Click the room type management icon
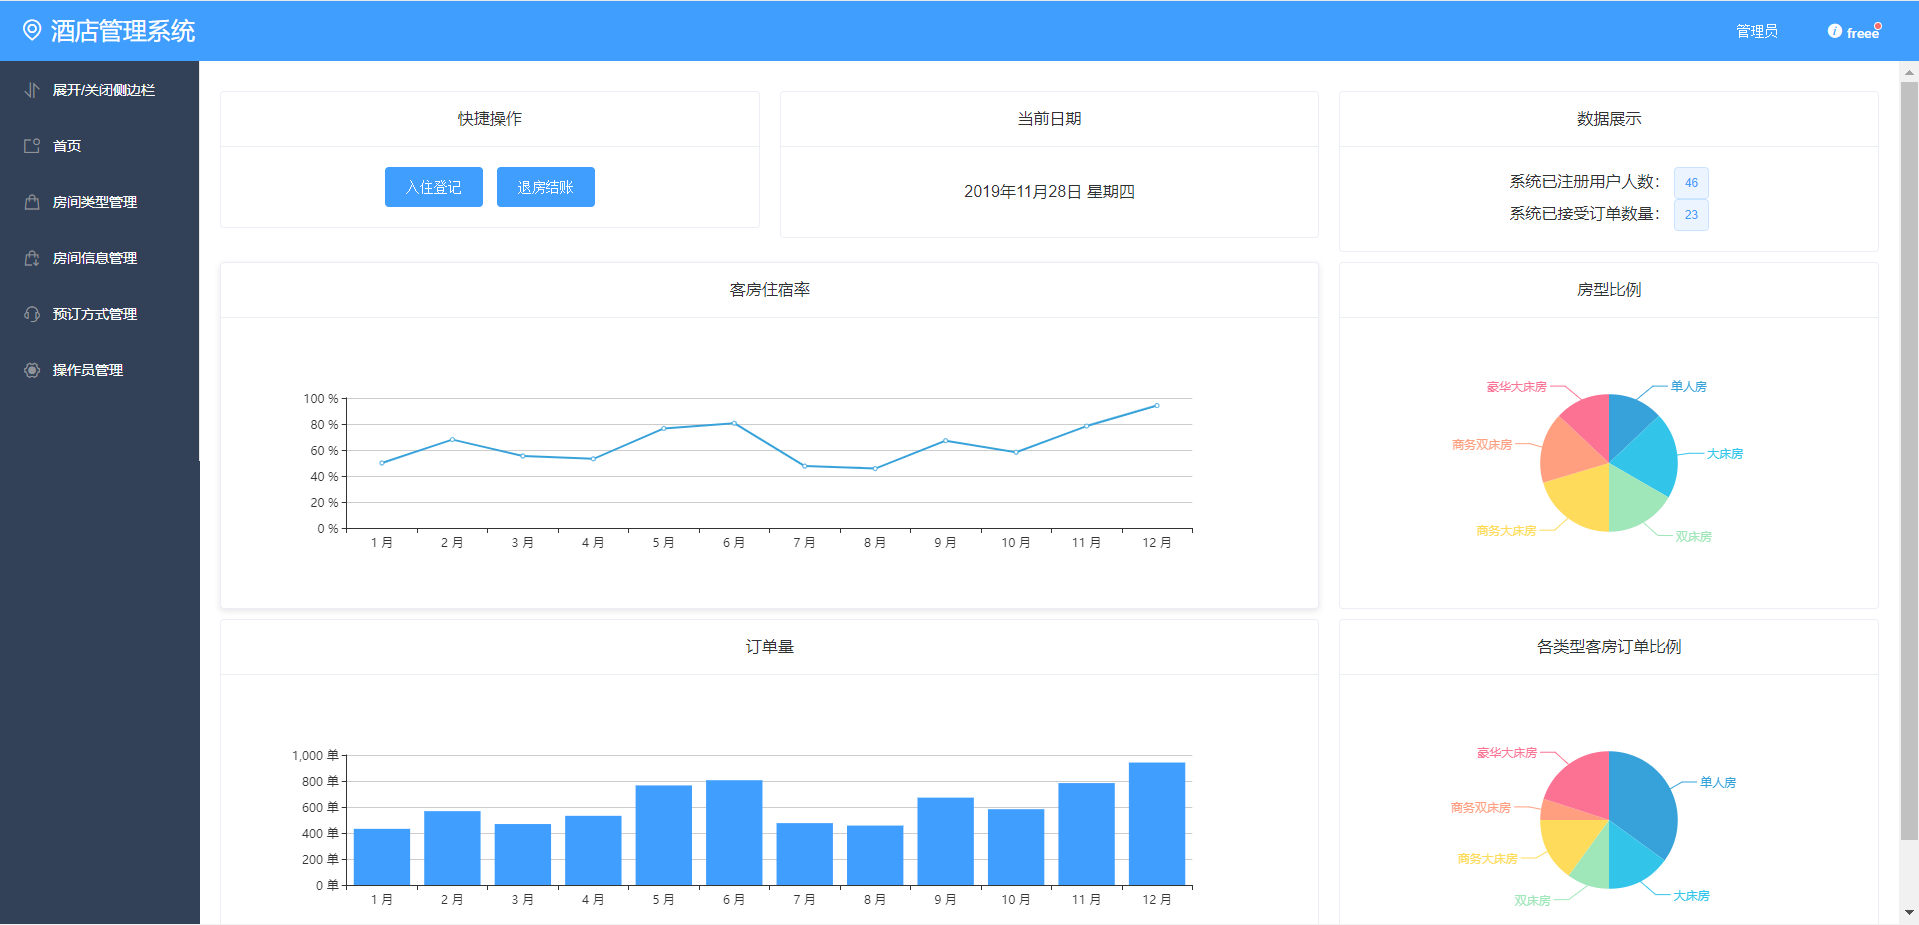1919x925 pixels. 32,202
